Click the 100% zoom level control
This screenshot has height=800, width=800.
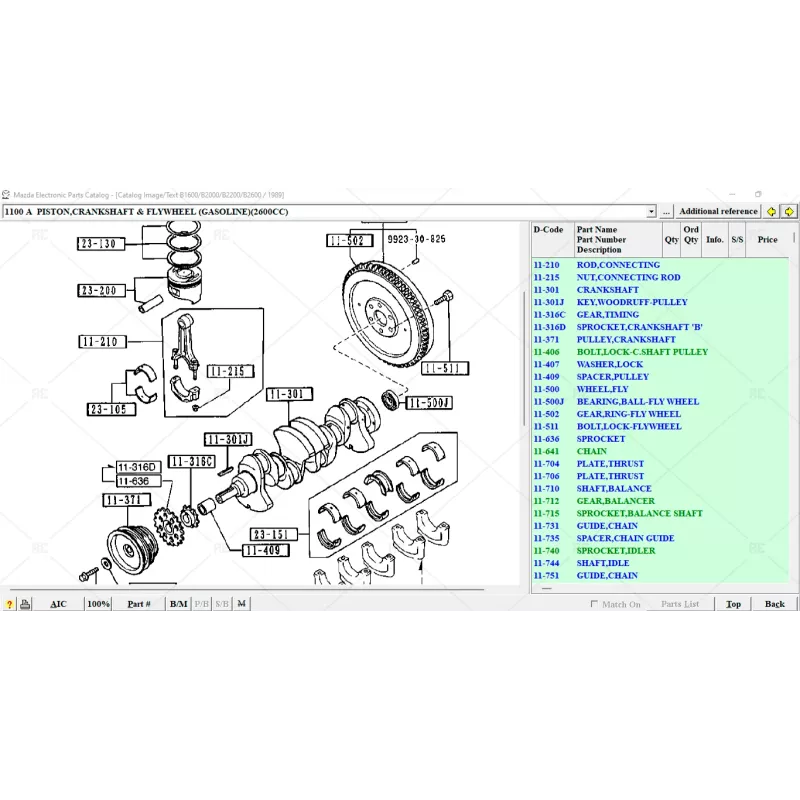click(97, 603)
